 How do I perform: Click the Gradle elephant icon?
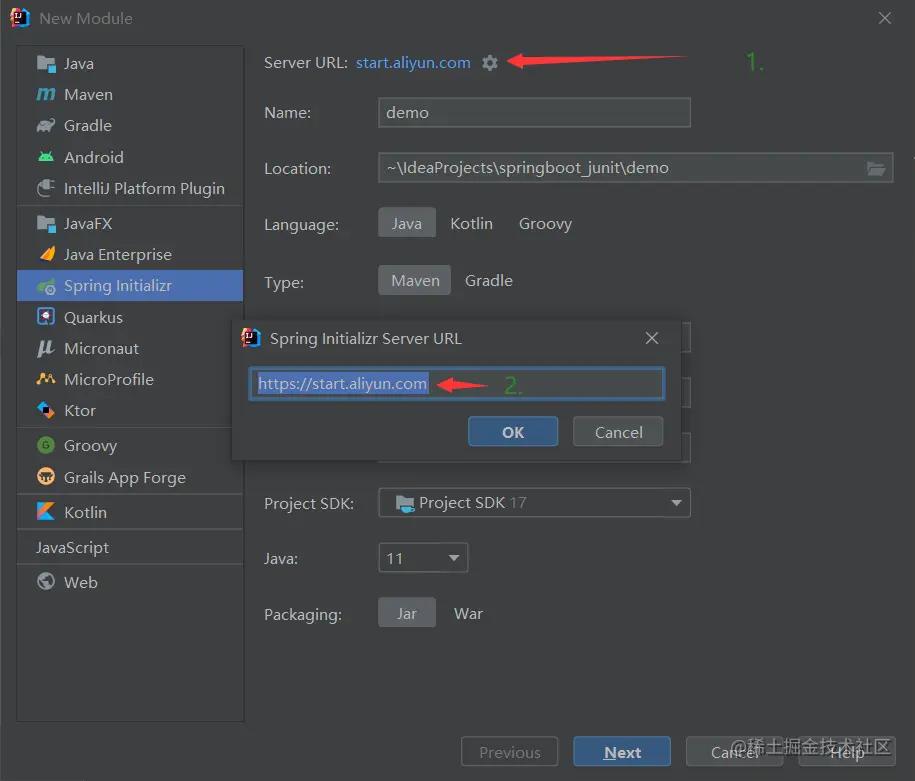[x=46, y=125]
